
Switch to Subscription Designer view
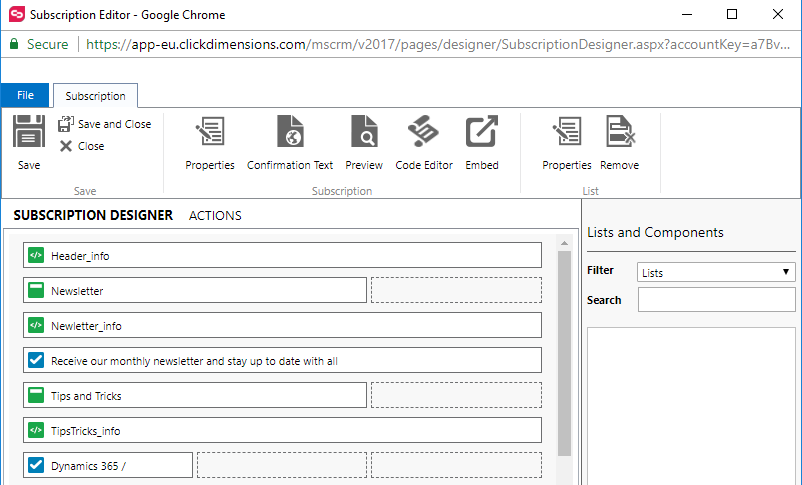pos(93,215)
